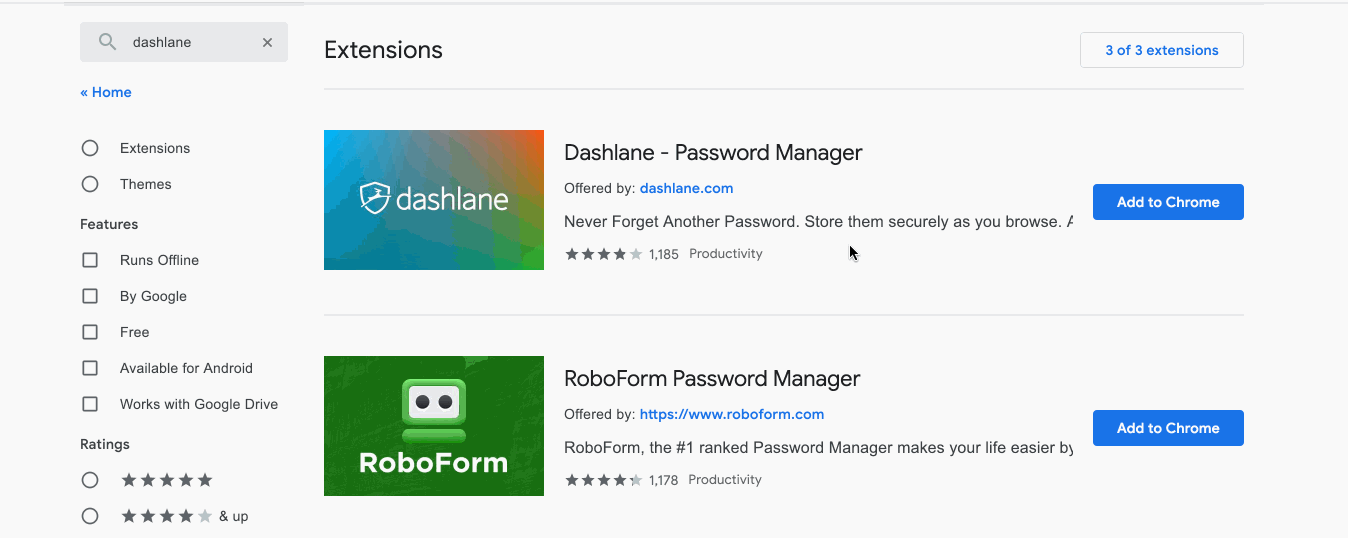Enable the Runs Offline checkbox

90,260
